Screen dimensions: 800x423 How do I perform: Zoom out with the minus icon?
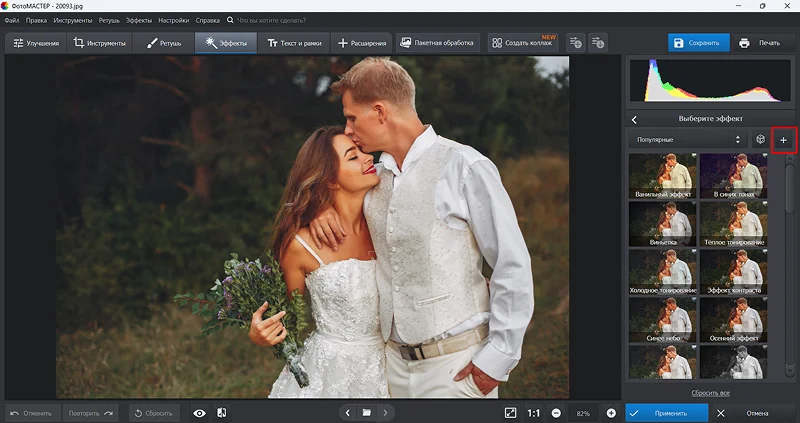(556, 412)
